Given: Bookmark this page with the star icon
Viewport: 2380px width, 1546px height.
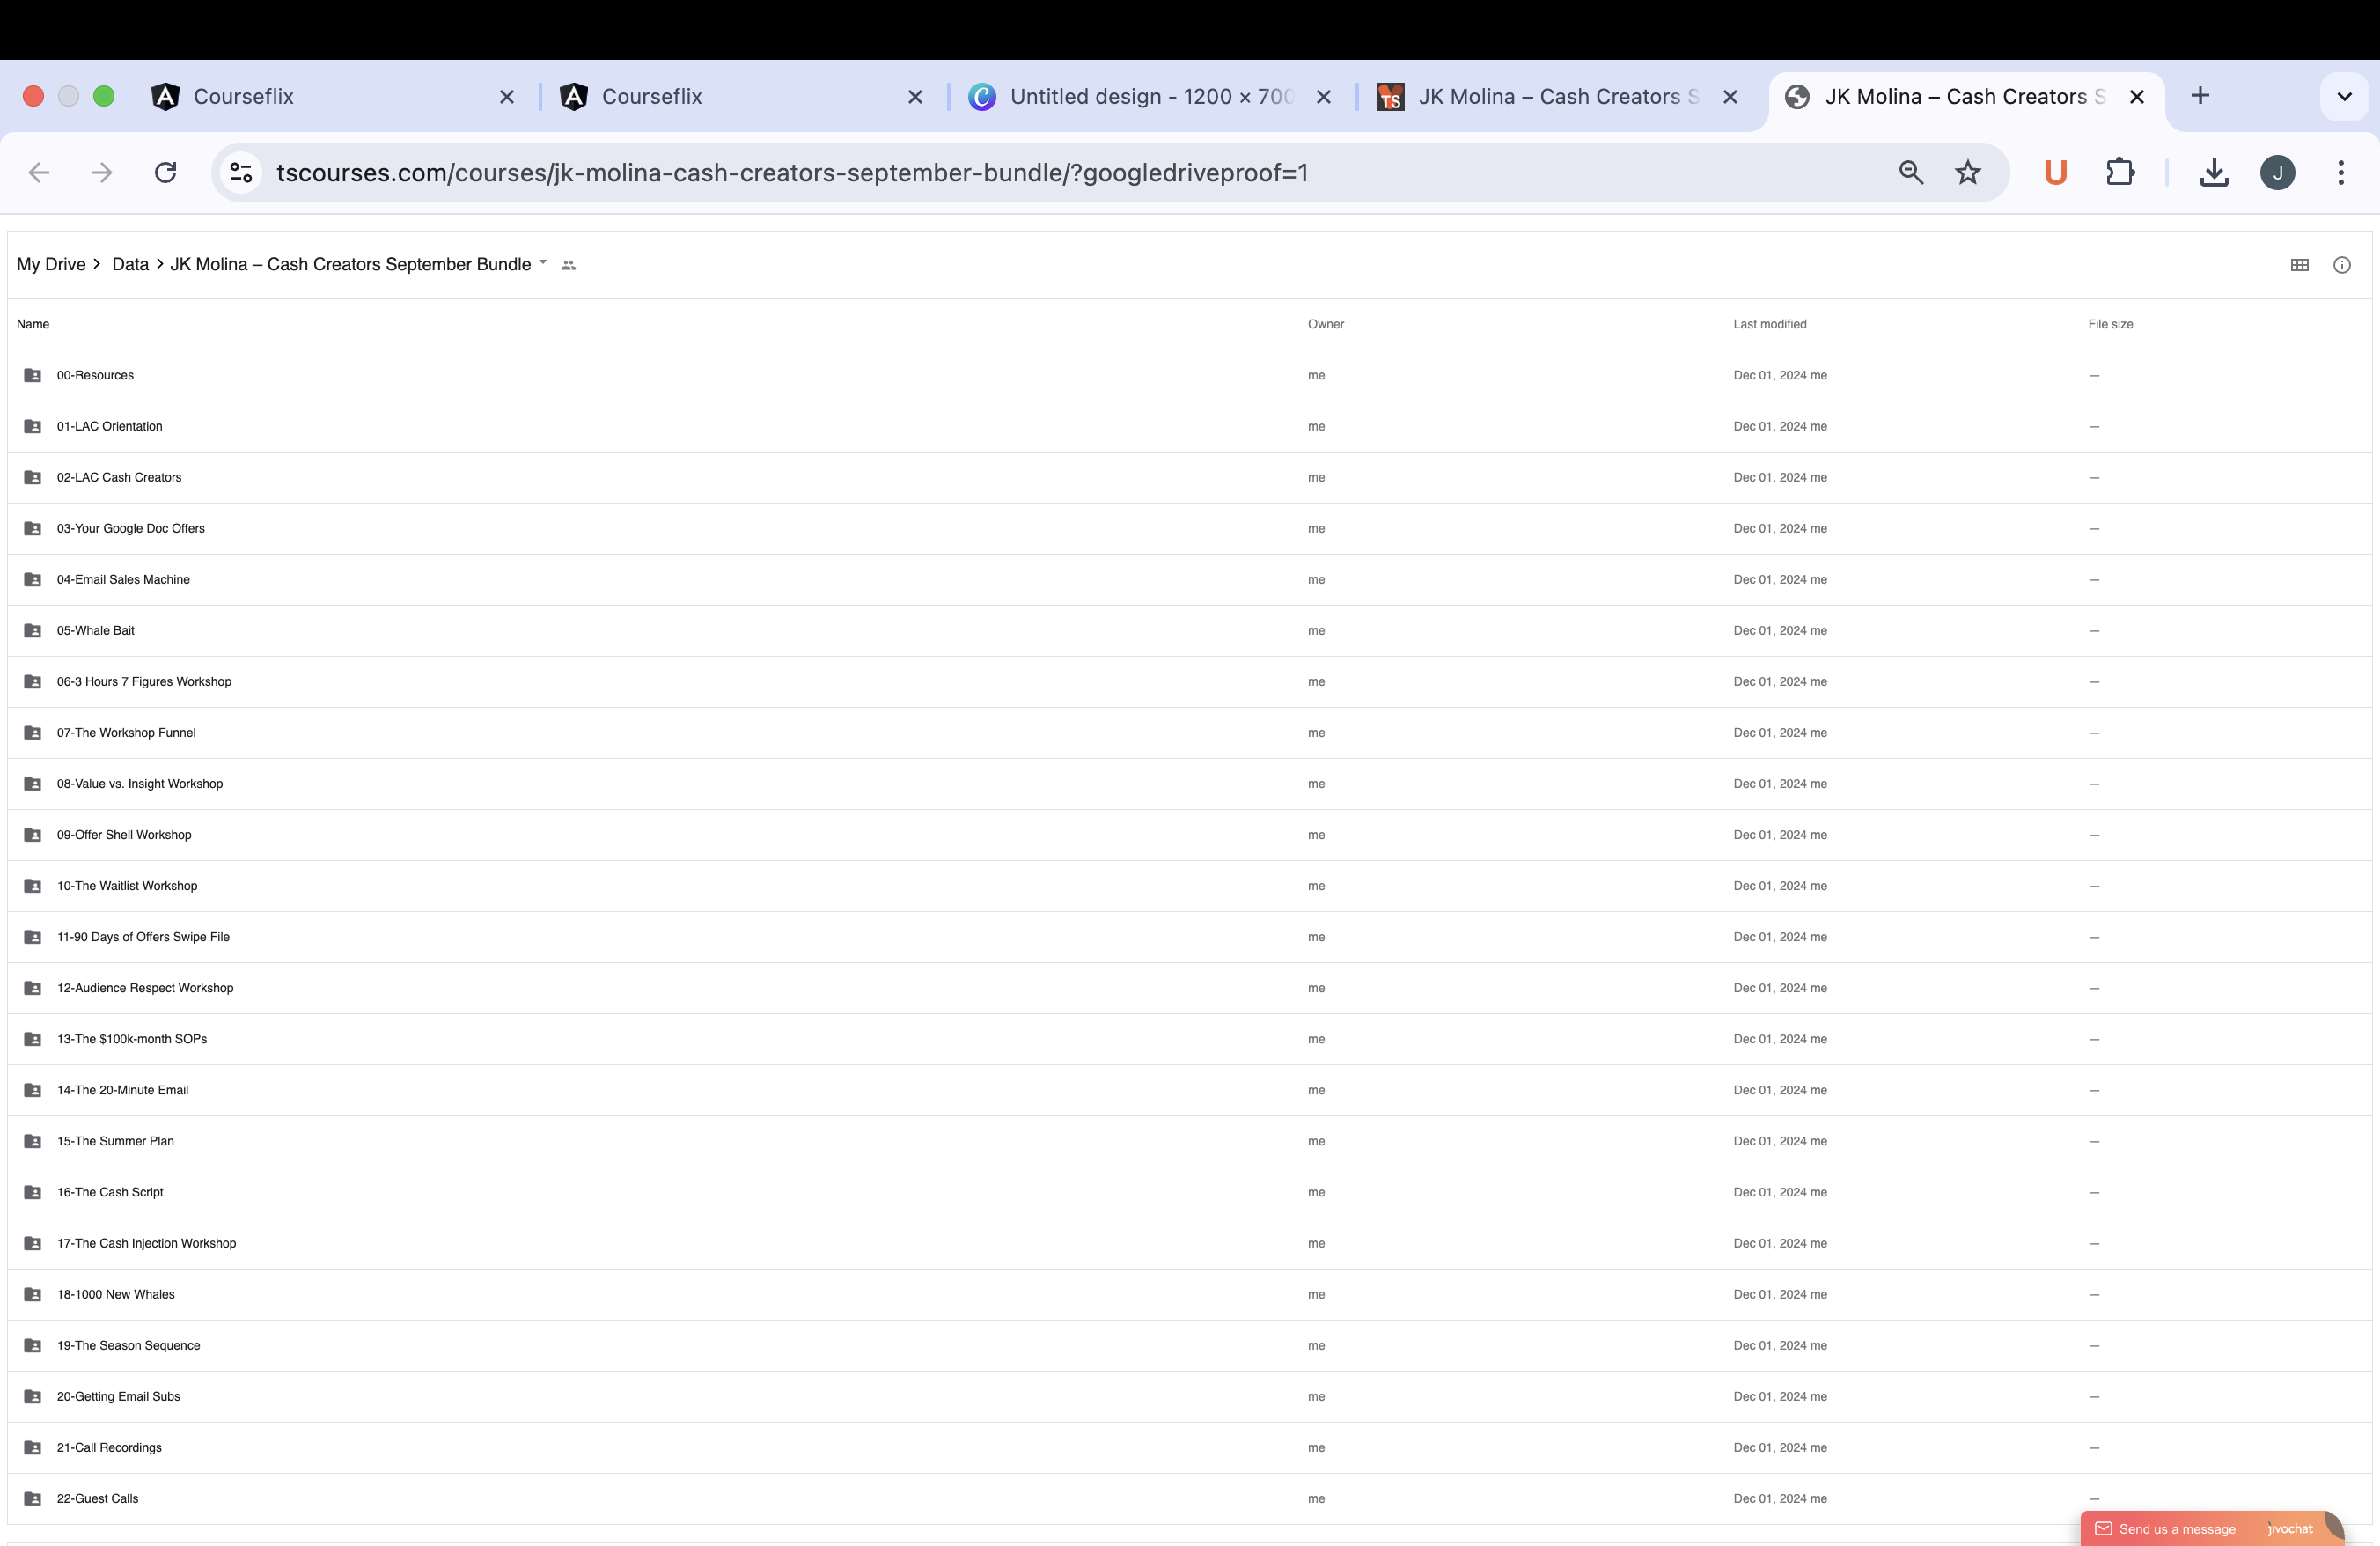Looking at the screenshot, I should click(x=1968, y=173).
